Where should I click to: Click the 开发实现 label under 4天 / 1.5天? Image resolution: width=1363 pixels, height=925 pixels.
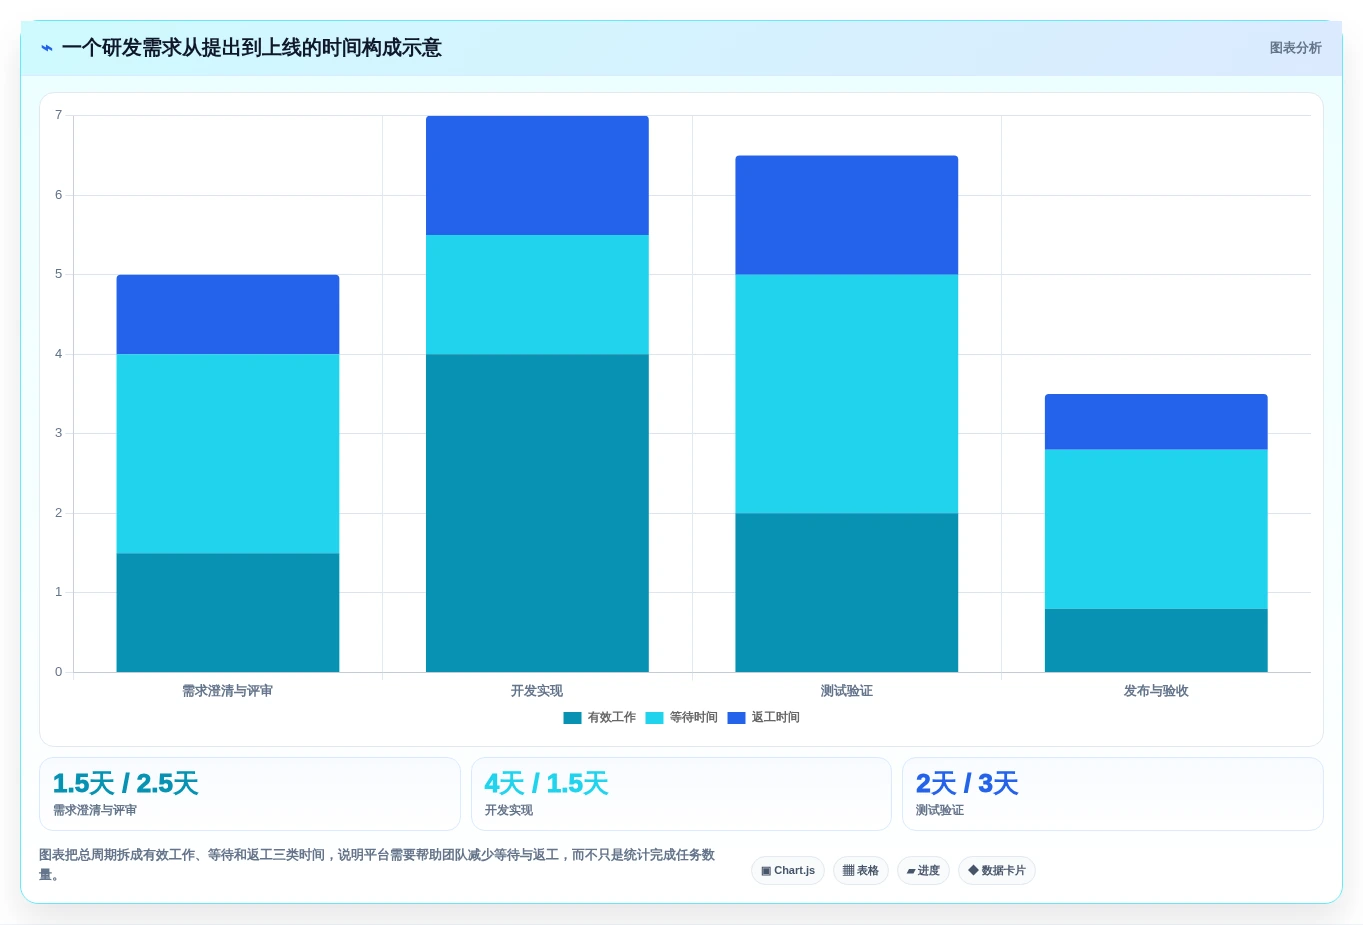509,811
